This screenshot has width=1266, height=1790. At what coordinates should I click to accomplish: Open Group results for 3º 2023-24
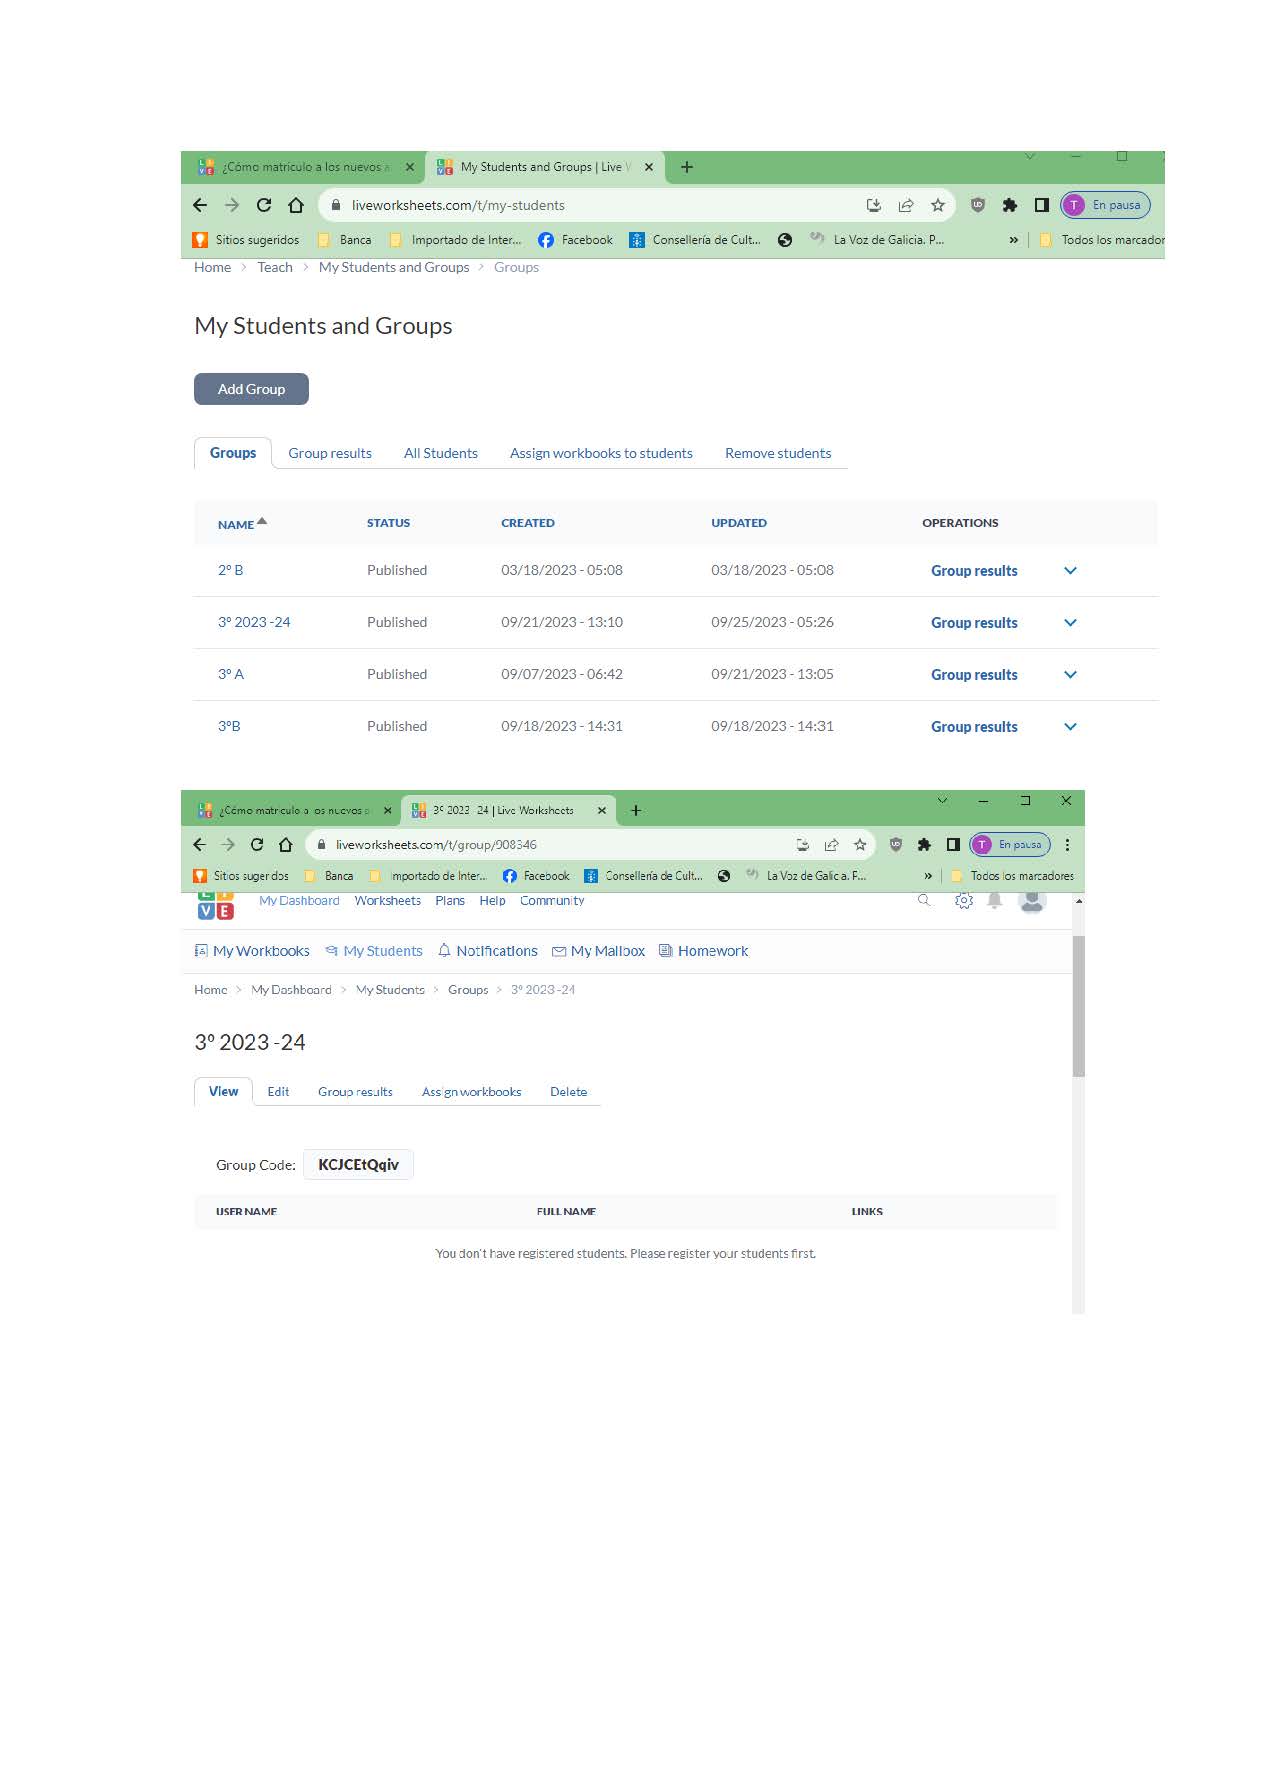coord(973,623)
